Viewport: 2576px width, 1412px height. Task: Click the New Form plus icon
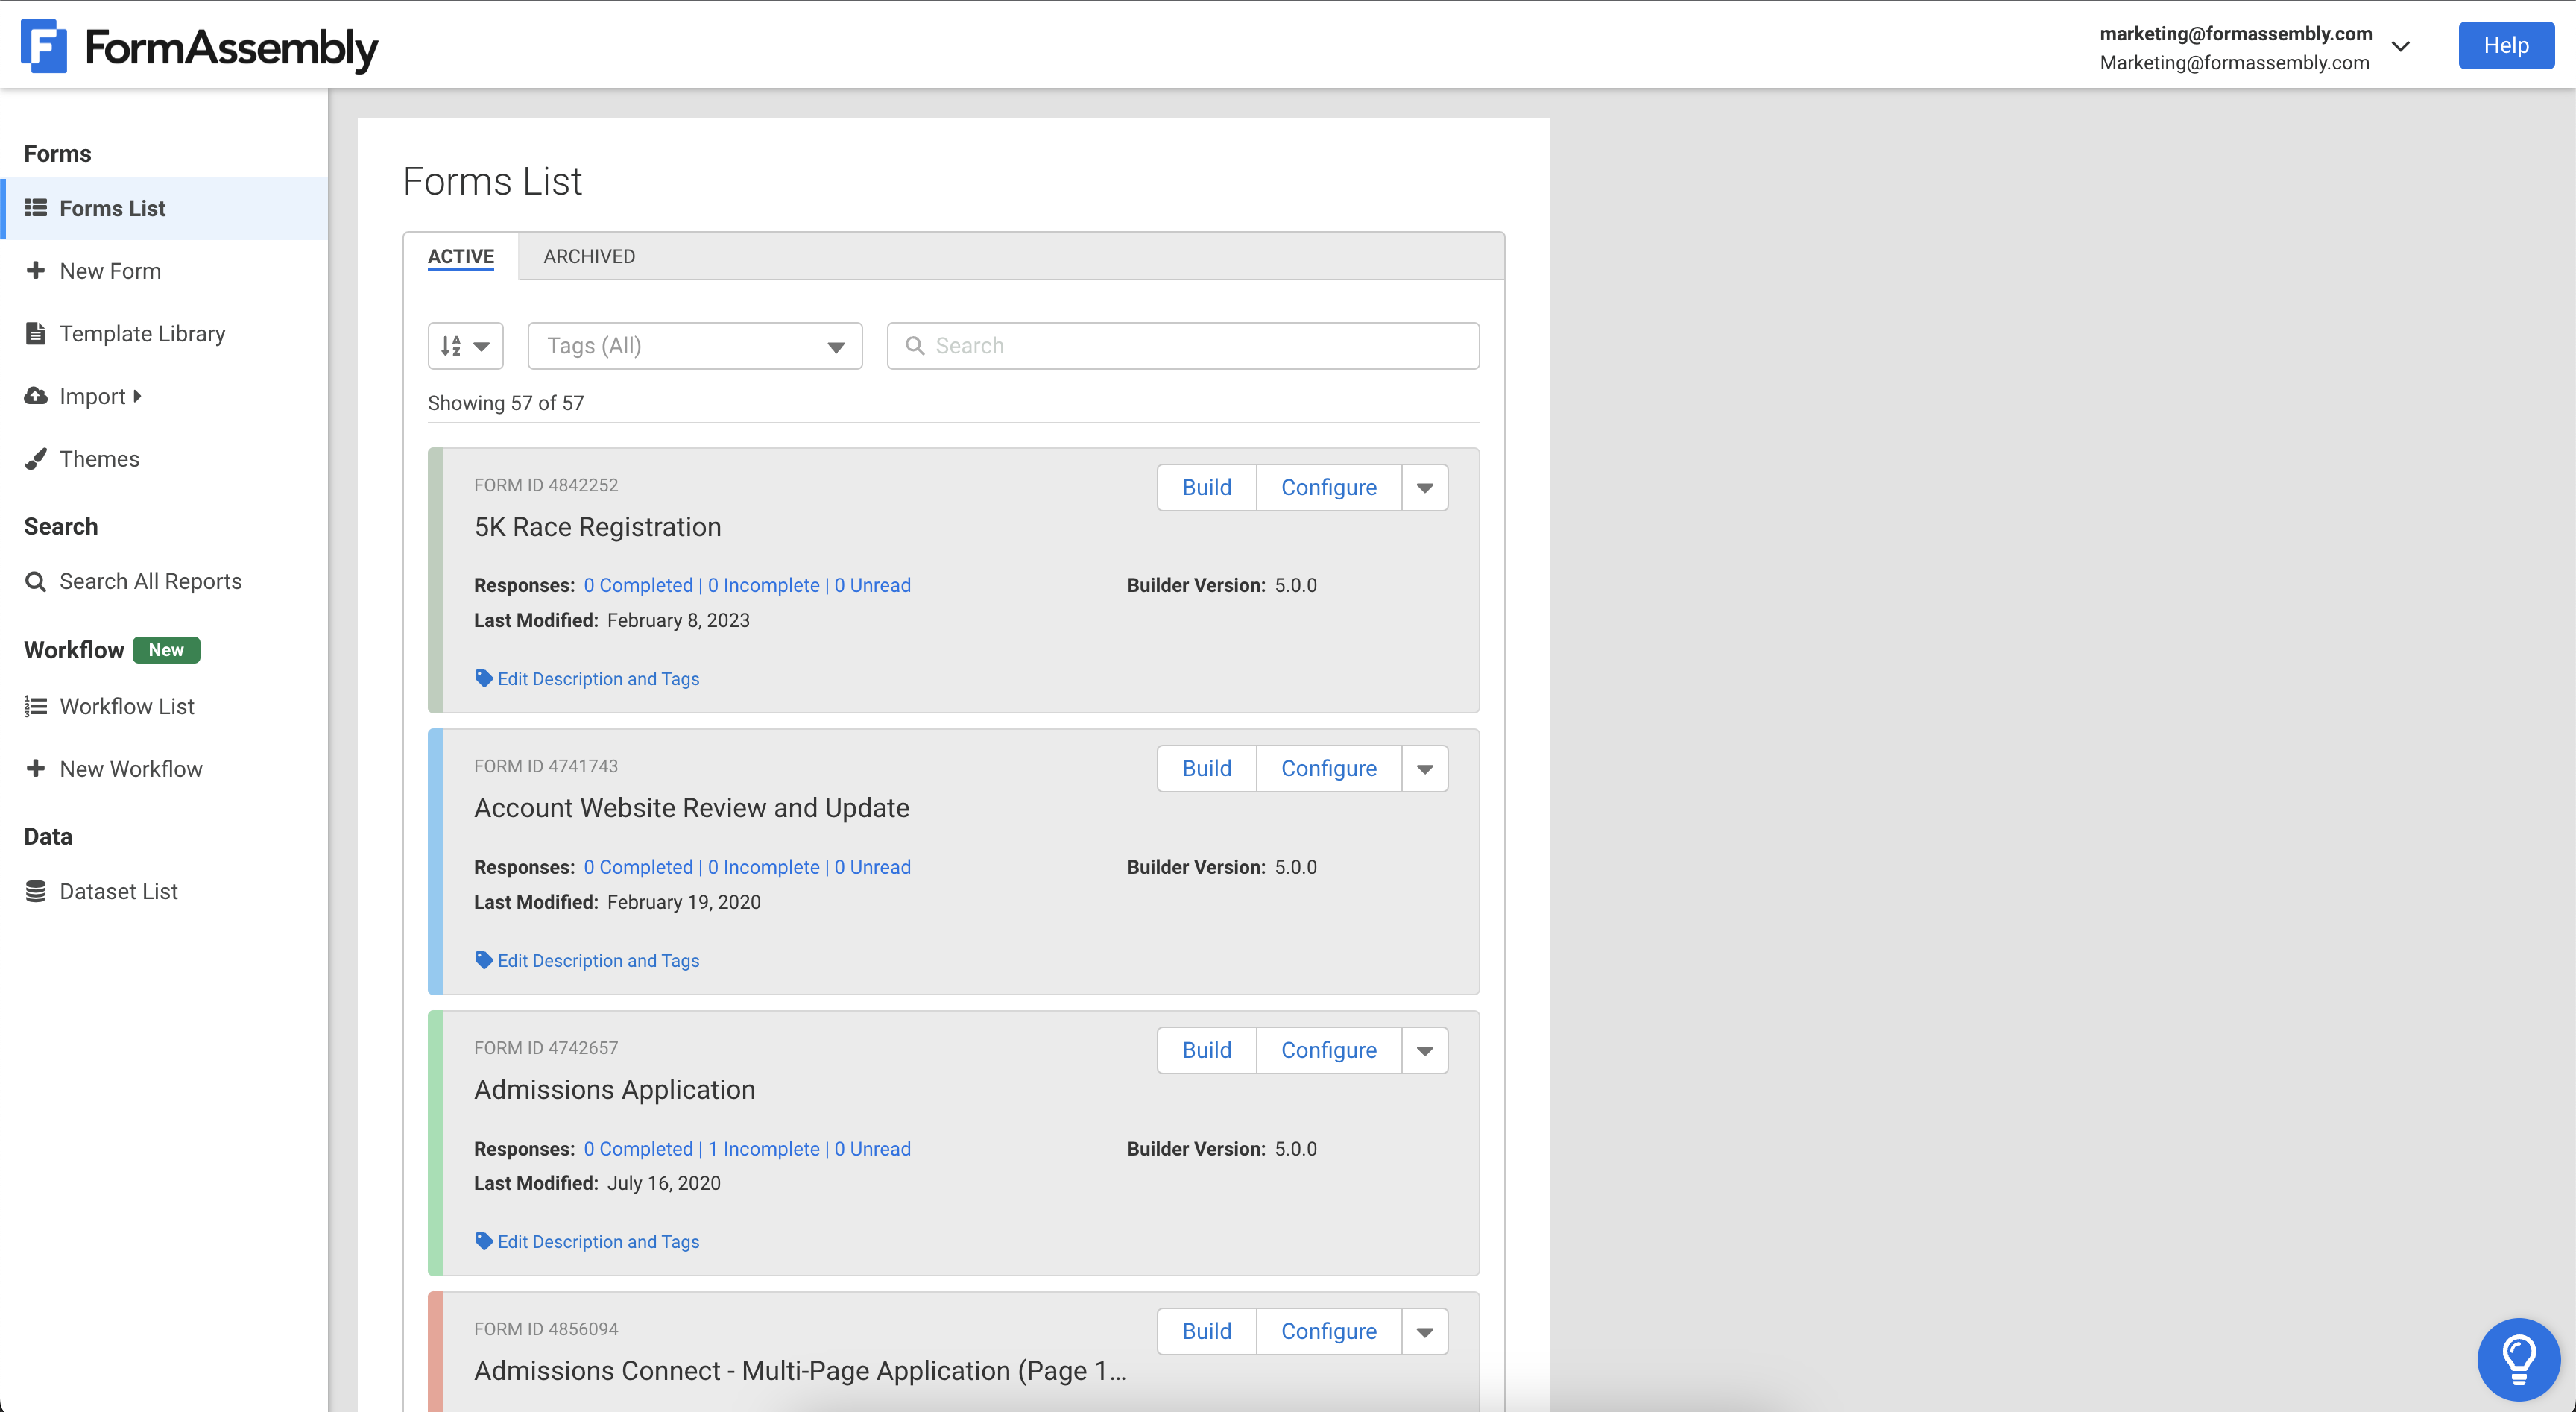coord(36,271)
